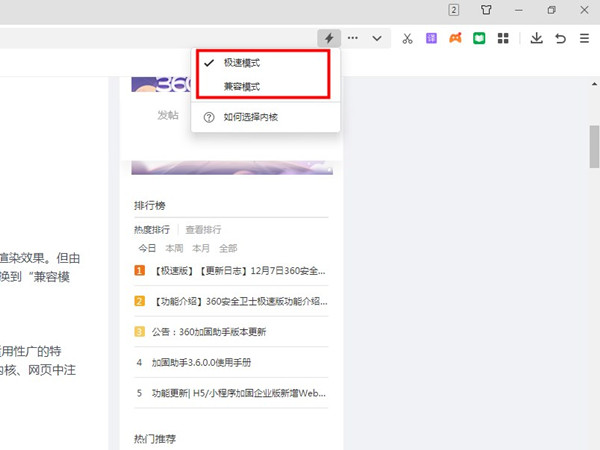Click the scissors screenshot tool icon

pos(407,38)
